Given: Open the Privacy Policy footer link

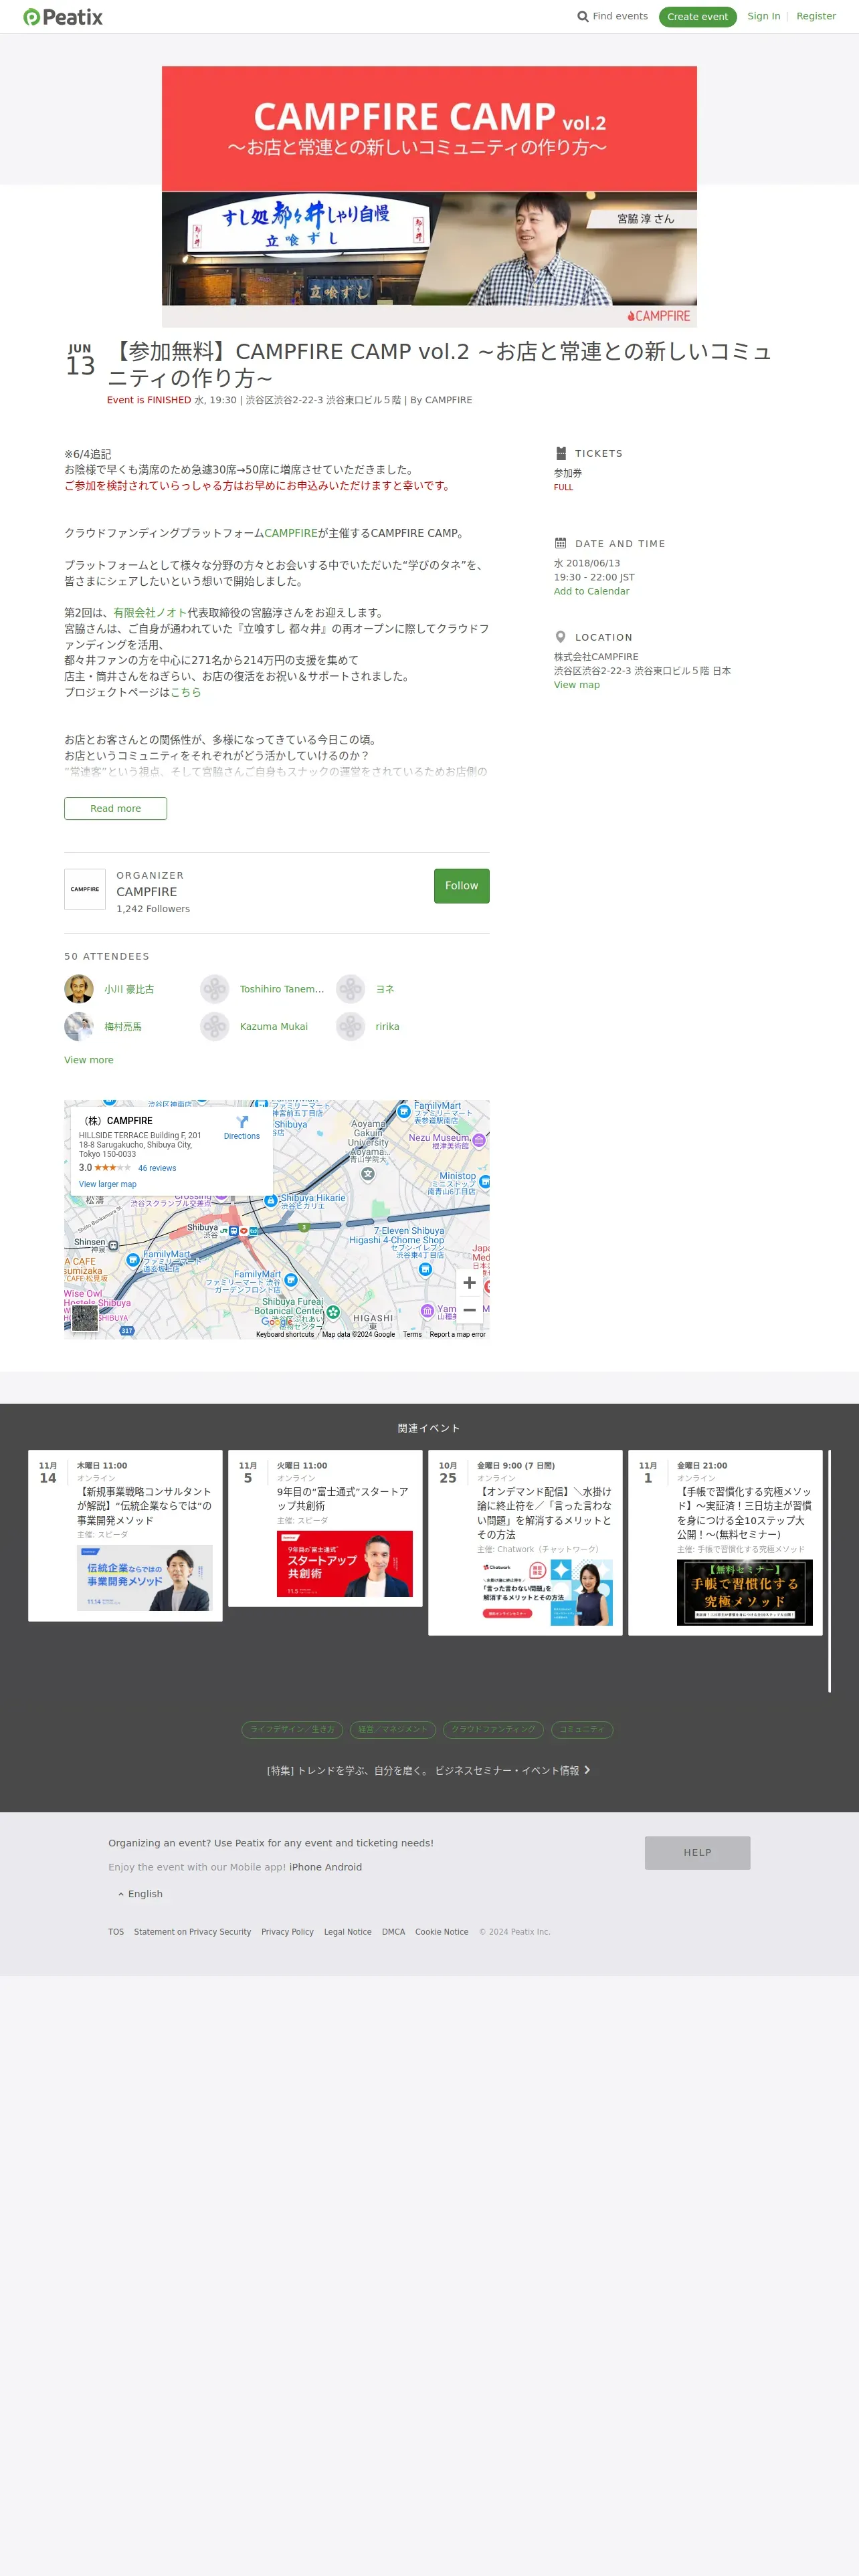Looking at the screenshot, I should (x=288, y=1932).
